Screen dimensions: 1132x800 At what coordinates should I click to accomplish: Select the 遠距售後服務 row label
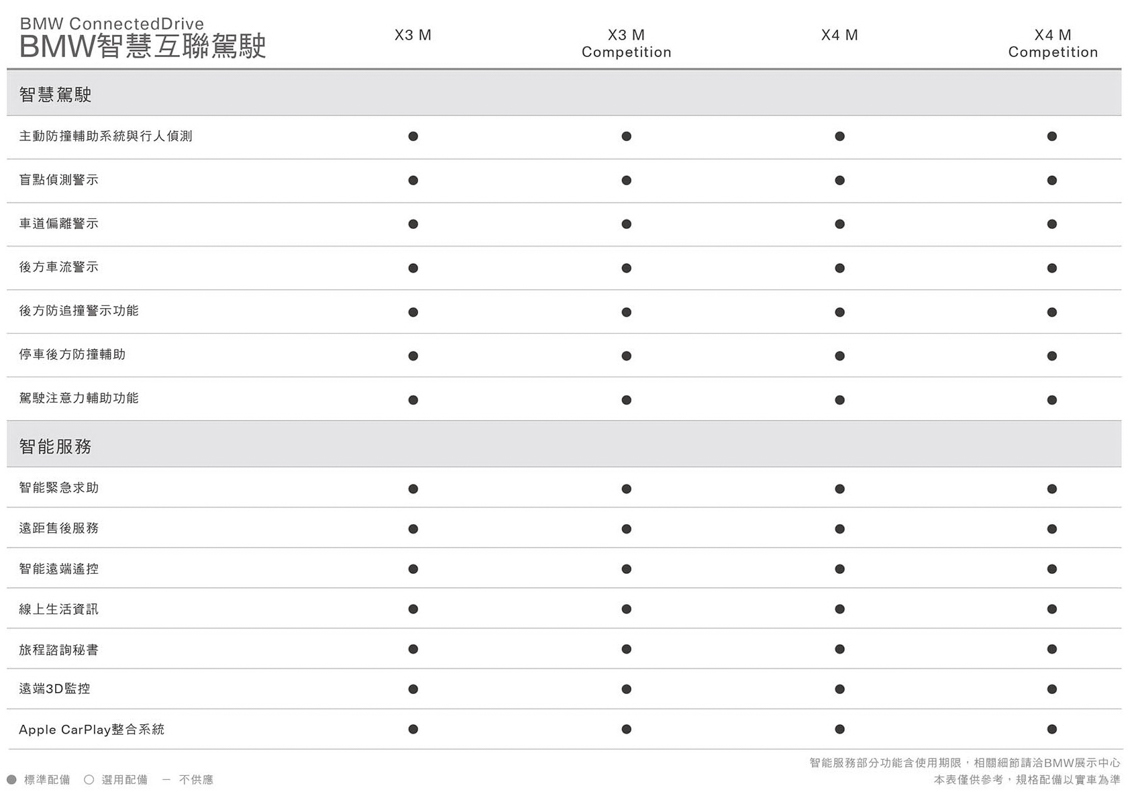pos(58,529)
